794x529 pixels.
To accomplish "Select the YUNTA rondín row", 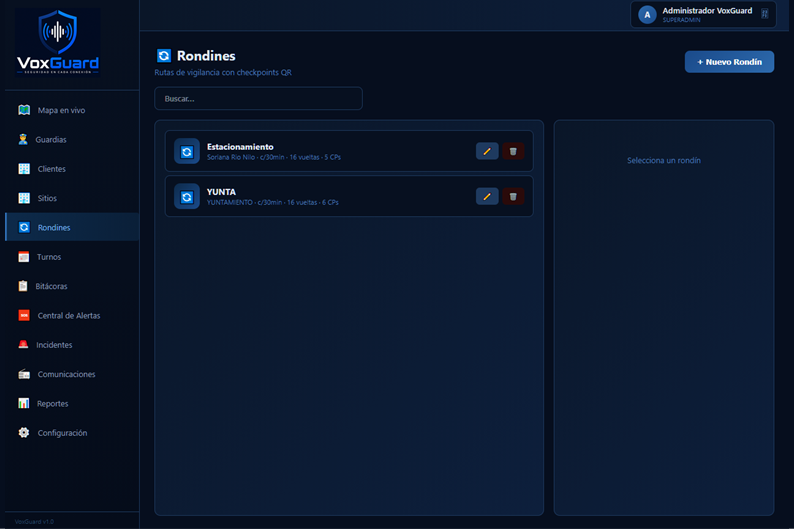I will coord(349,196).
